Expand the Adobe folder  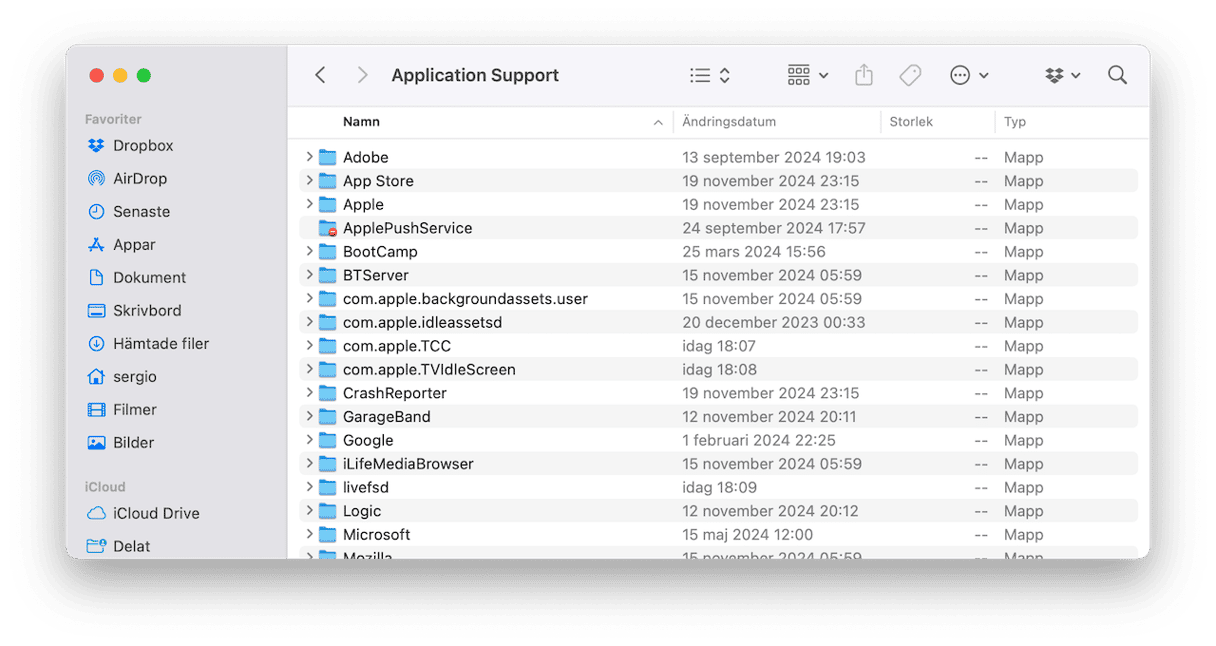tap(309, 157)
